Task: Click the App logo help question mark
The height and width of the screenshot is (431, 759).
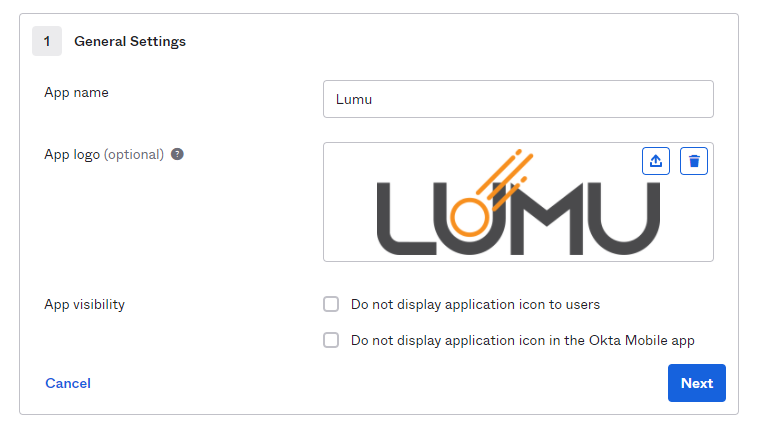Action: [177, 155]
